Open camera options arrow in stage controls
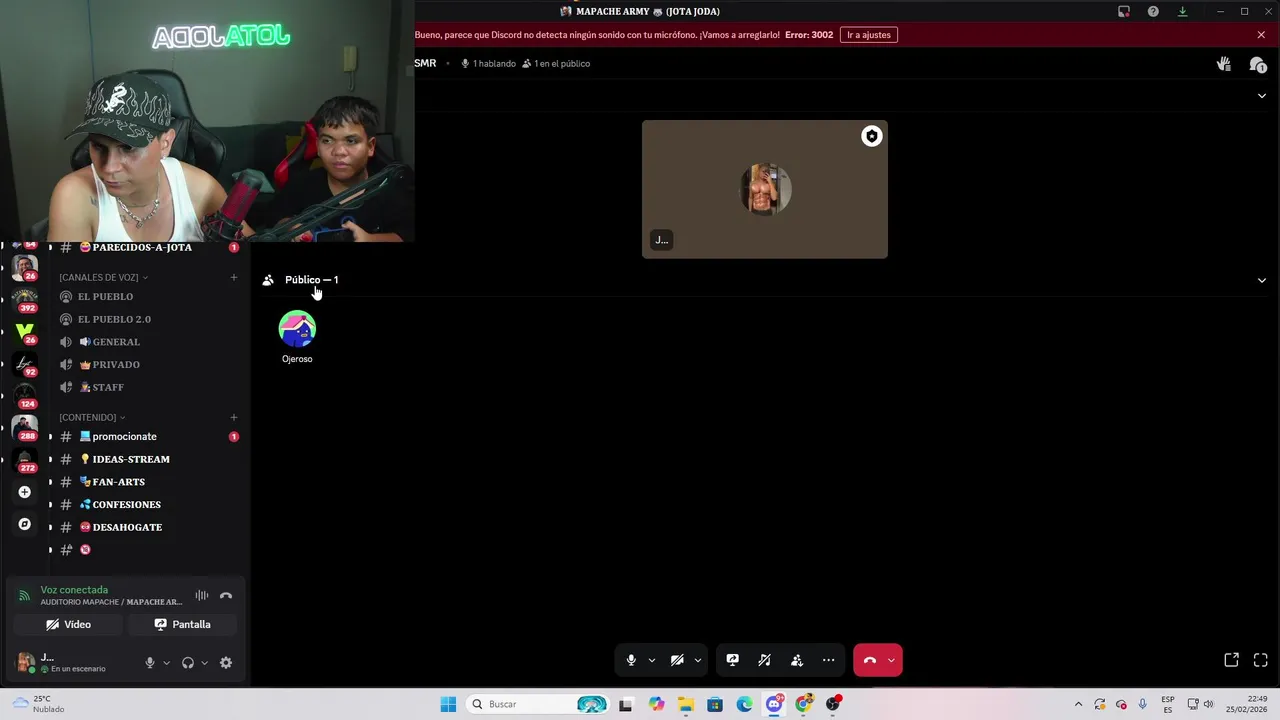The width and height of the screenshot is (1280, 720). [x=698, y=660]
